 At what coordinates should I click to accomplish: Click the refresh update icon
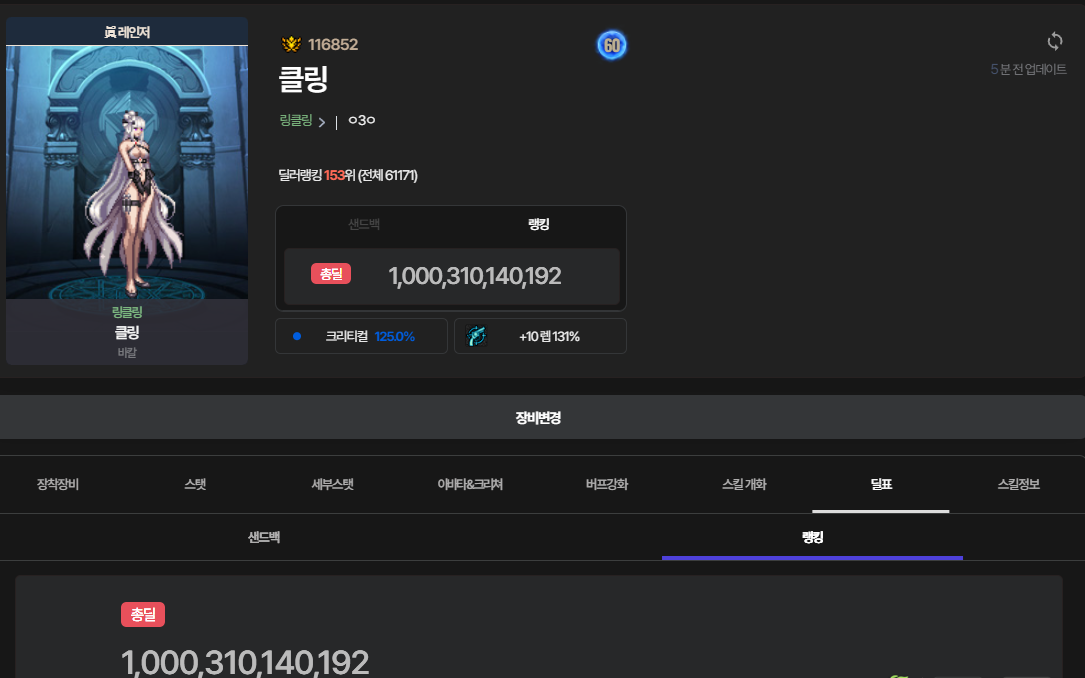(x=1054, y=41)
